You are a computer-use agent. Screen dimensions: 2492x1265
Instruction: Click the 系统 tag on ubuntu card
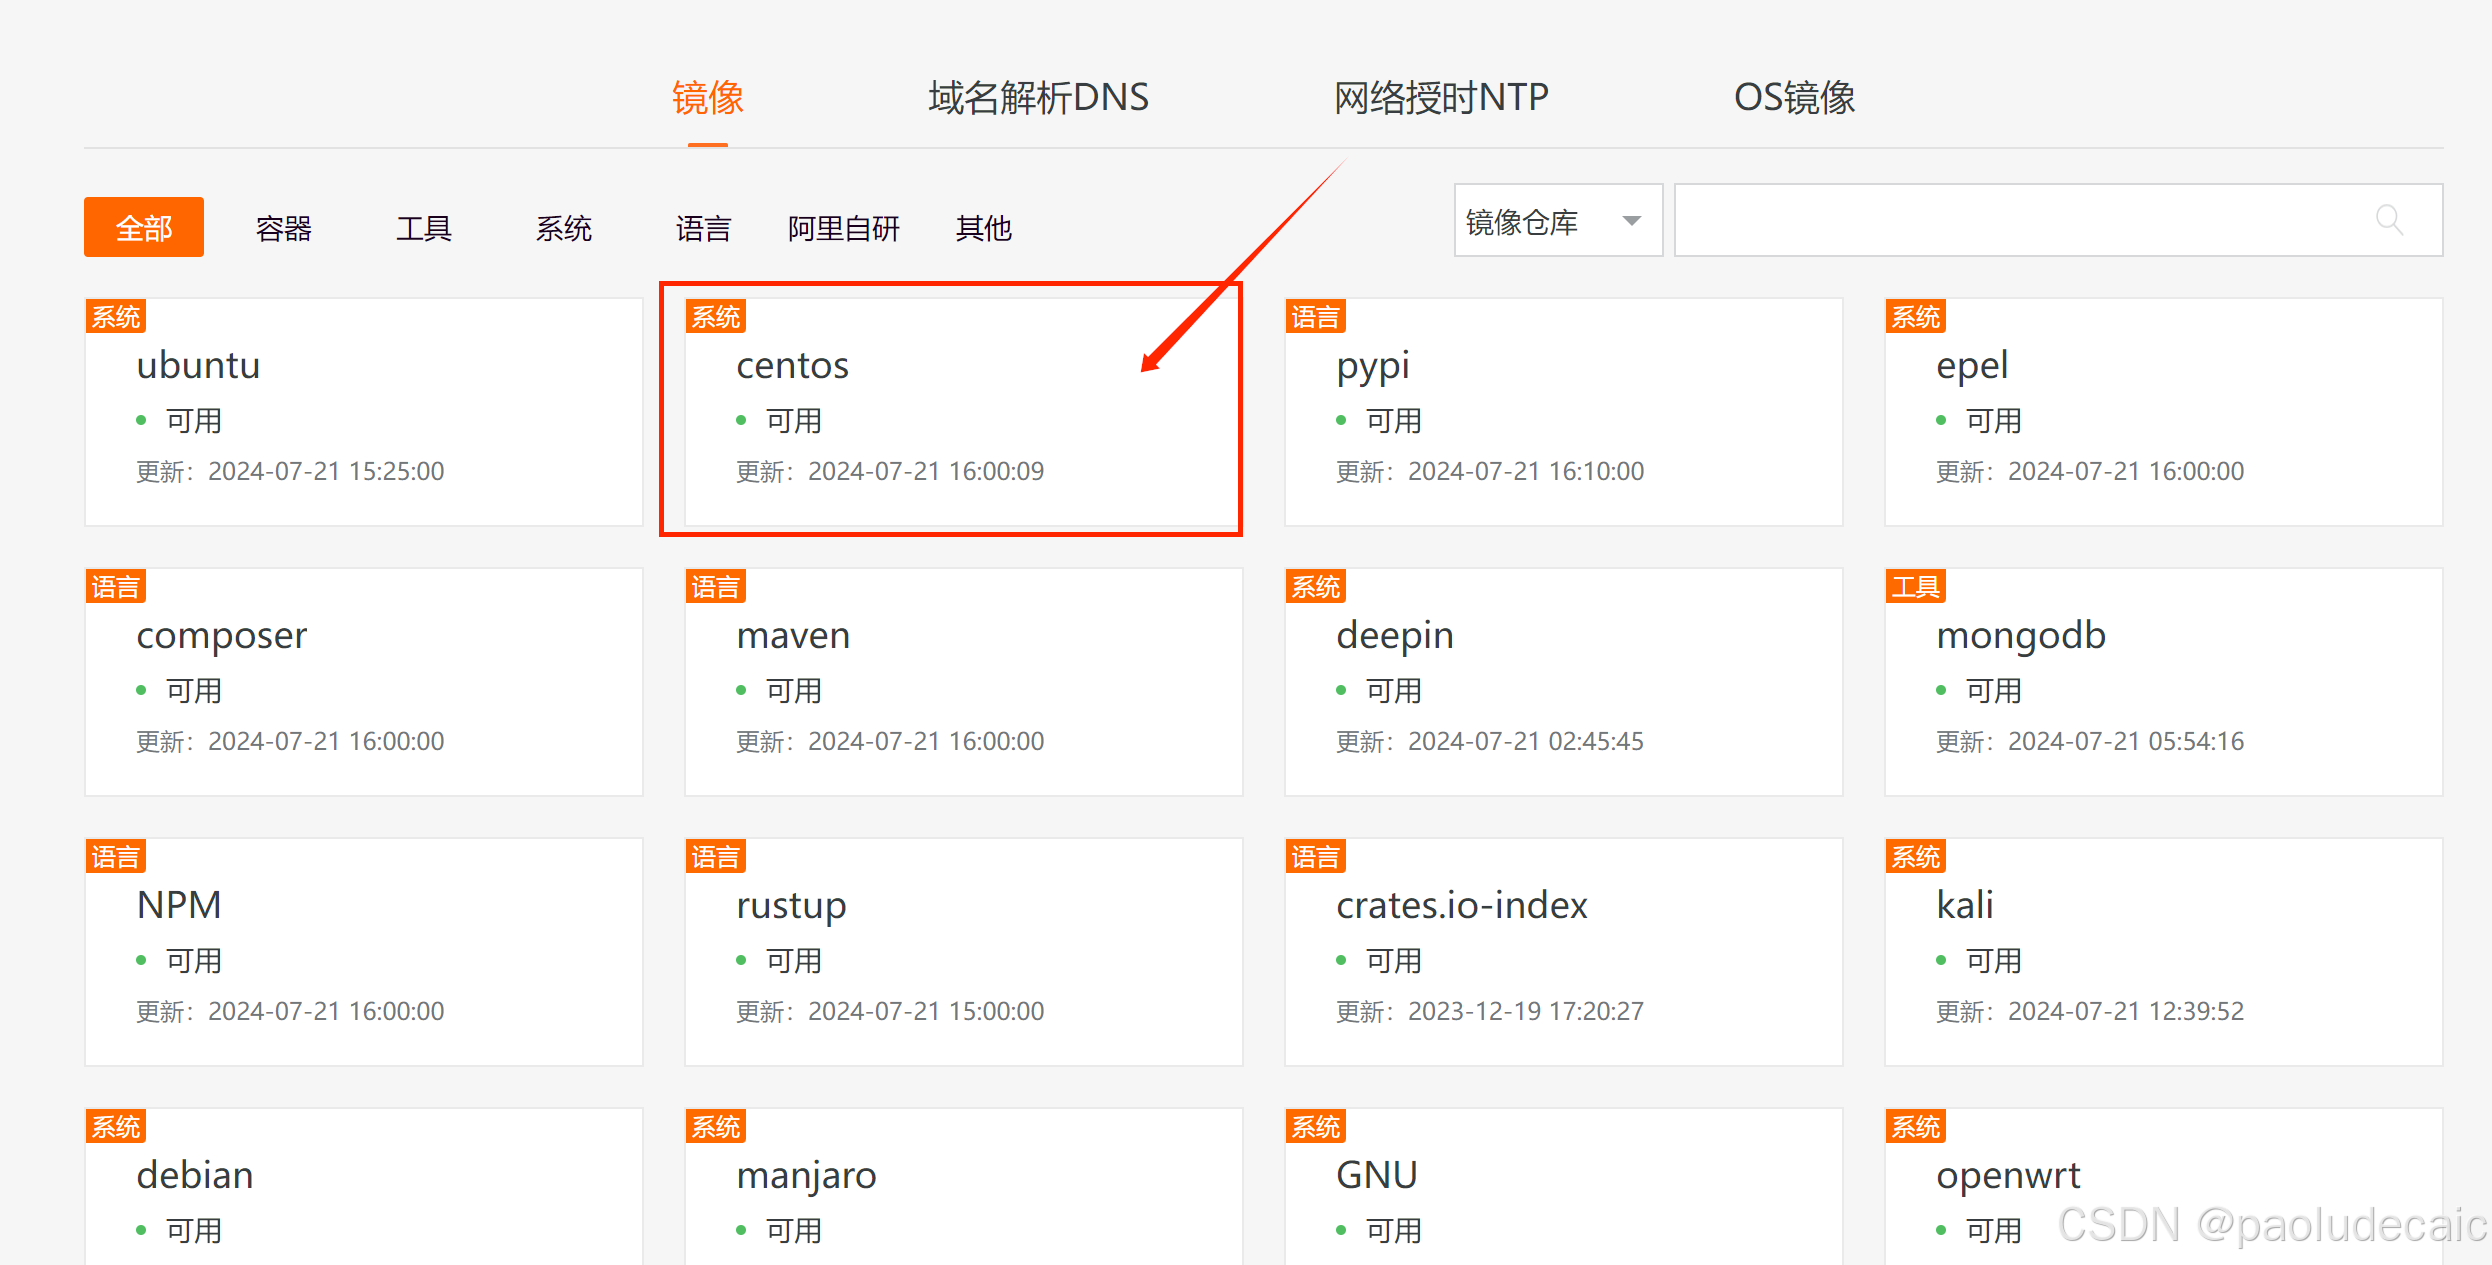pyautogui.click(x=116, y=317)
